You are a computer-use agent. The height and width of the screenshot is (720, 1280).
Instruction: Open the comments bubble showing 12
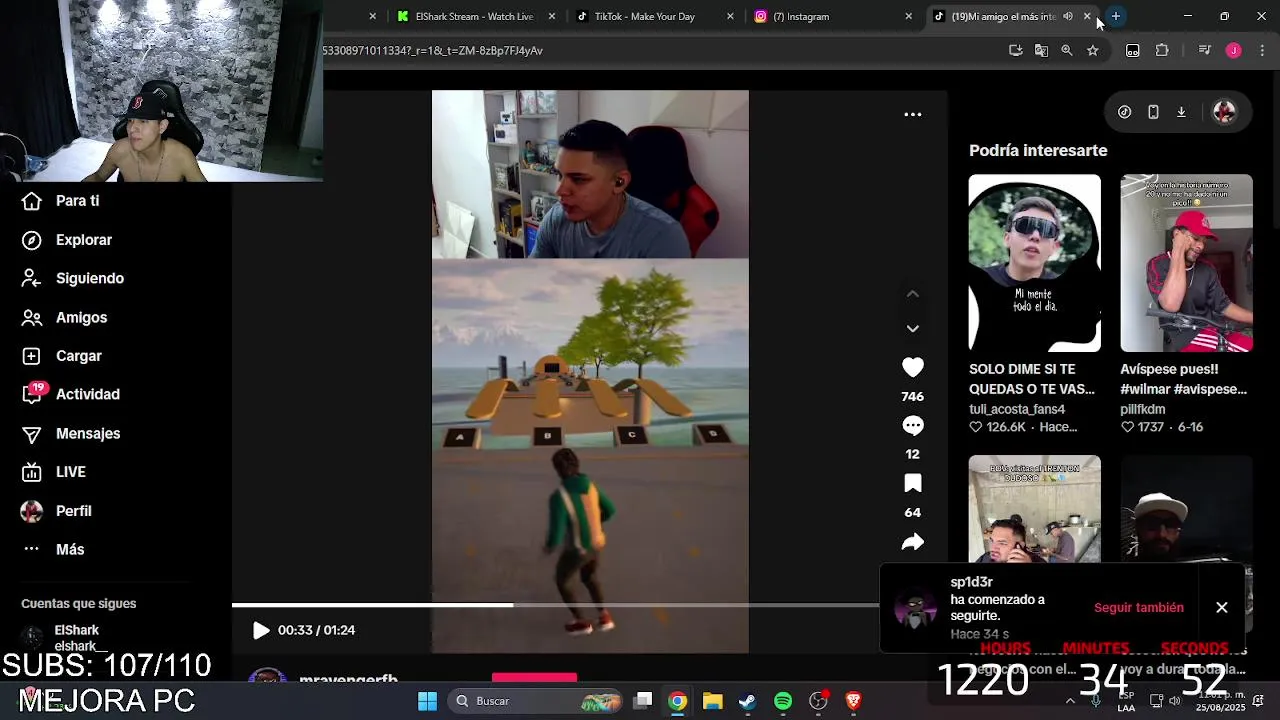[912, 426]
